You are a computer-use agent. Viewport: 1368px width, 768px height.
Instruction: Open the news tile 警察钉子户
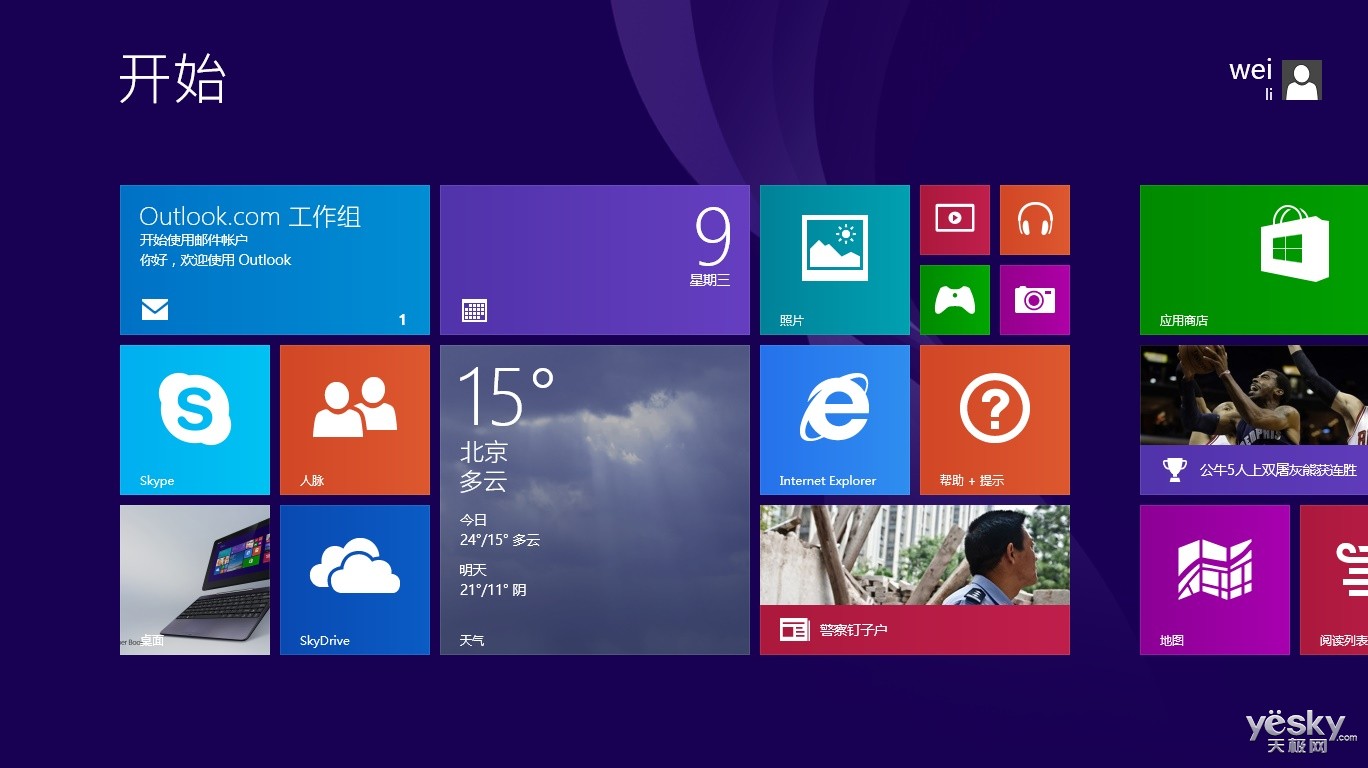pyautogui.click(x=915, y=580)
